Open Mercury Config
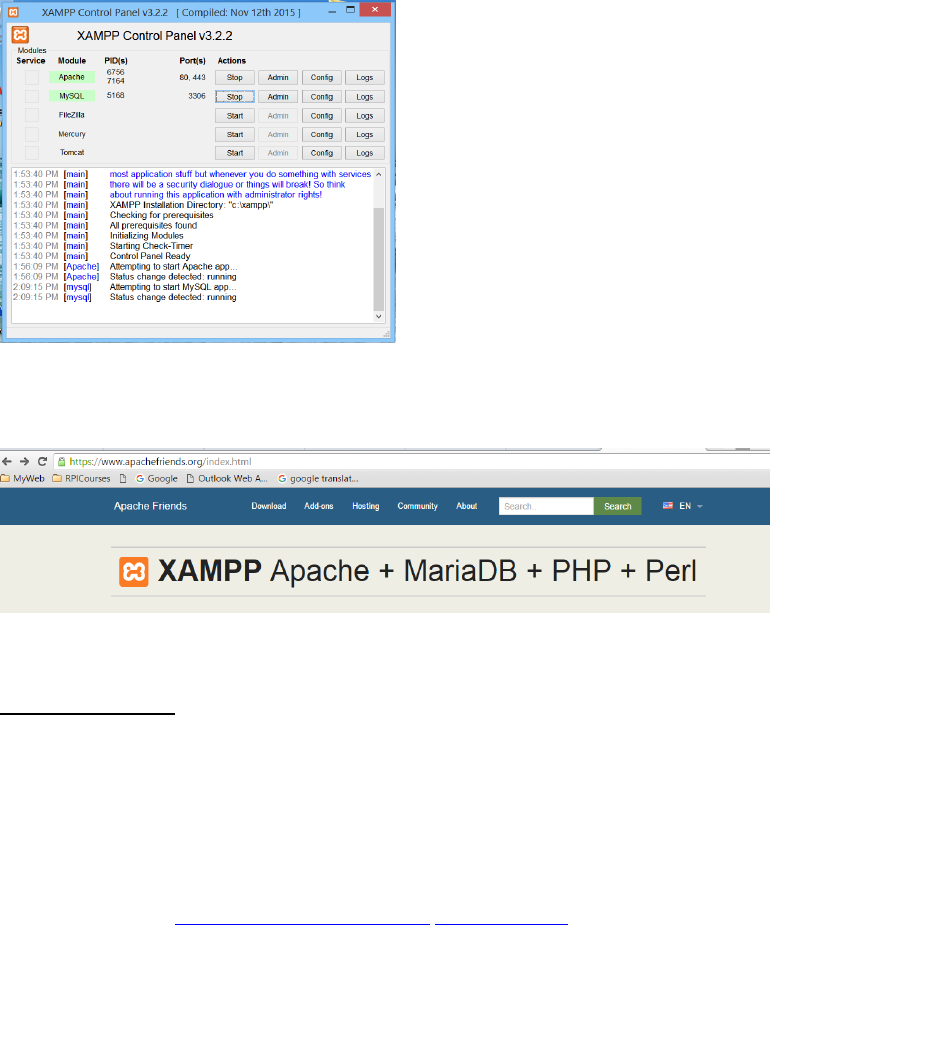 pos(322,135)
